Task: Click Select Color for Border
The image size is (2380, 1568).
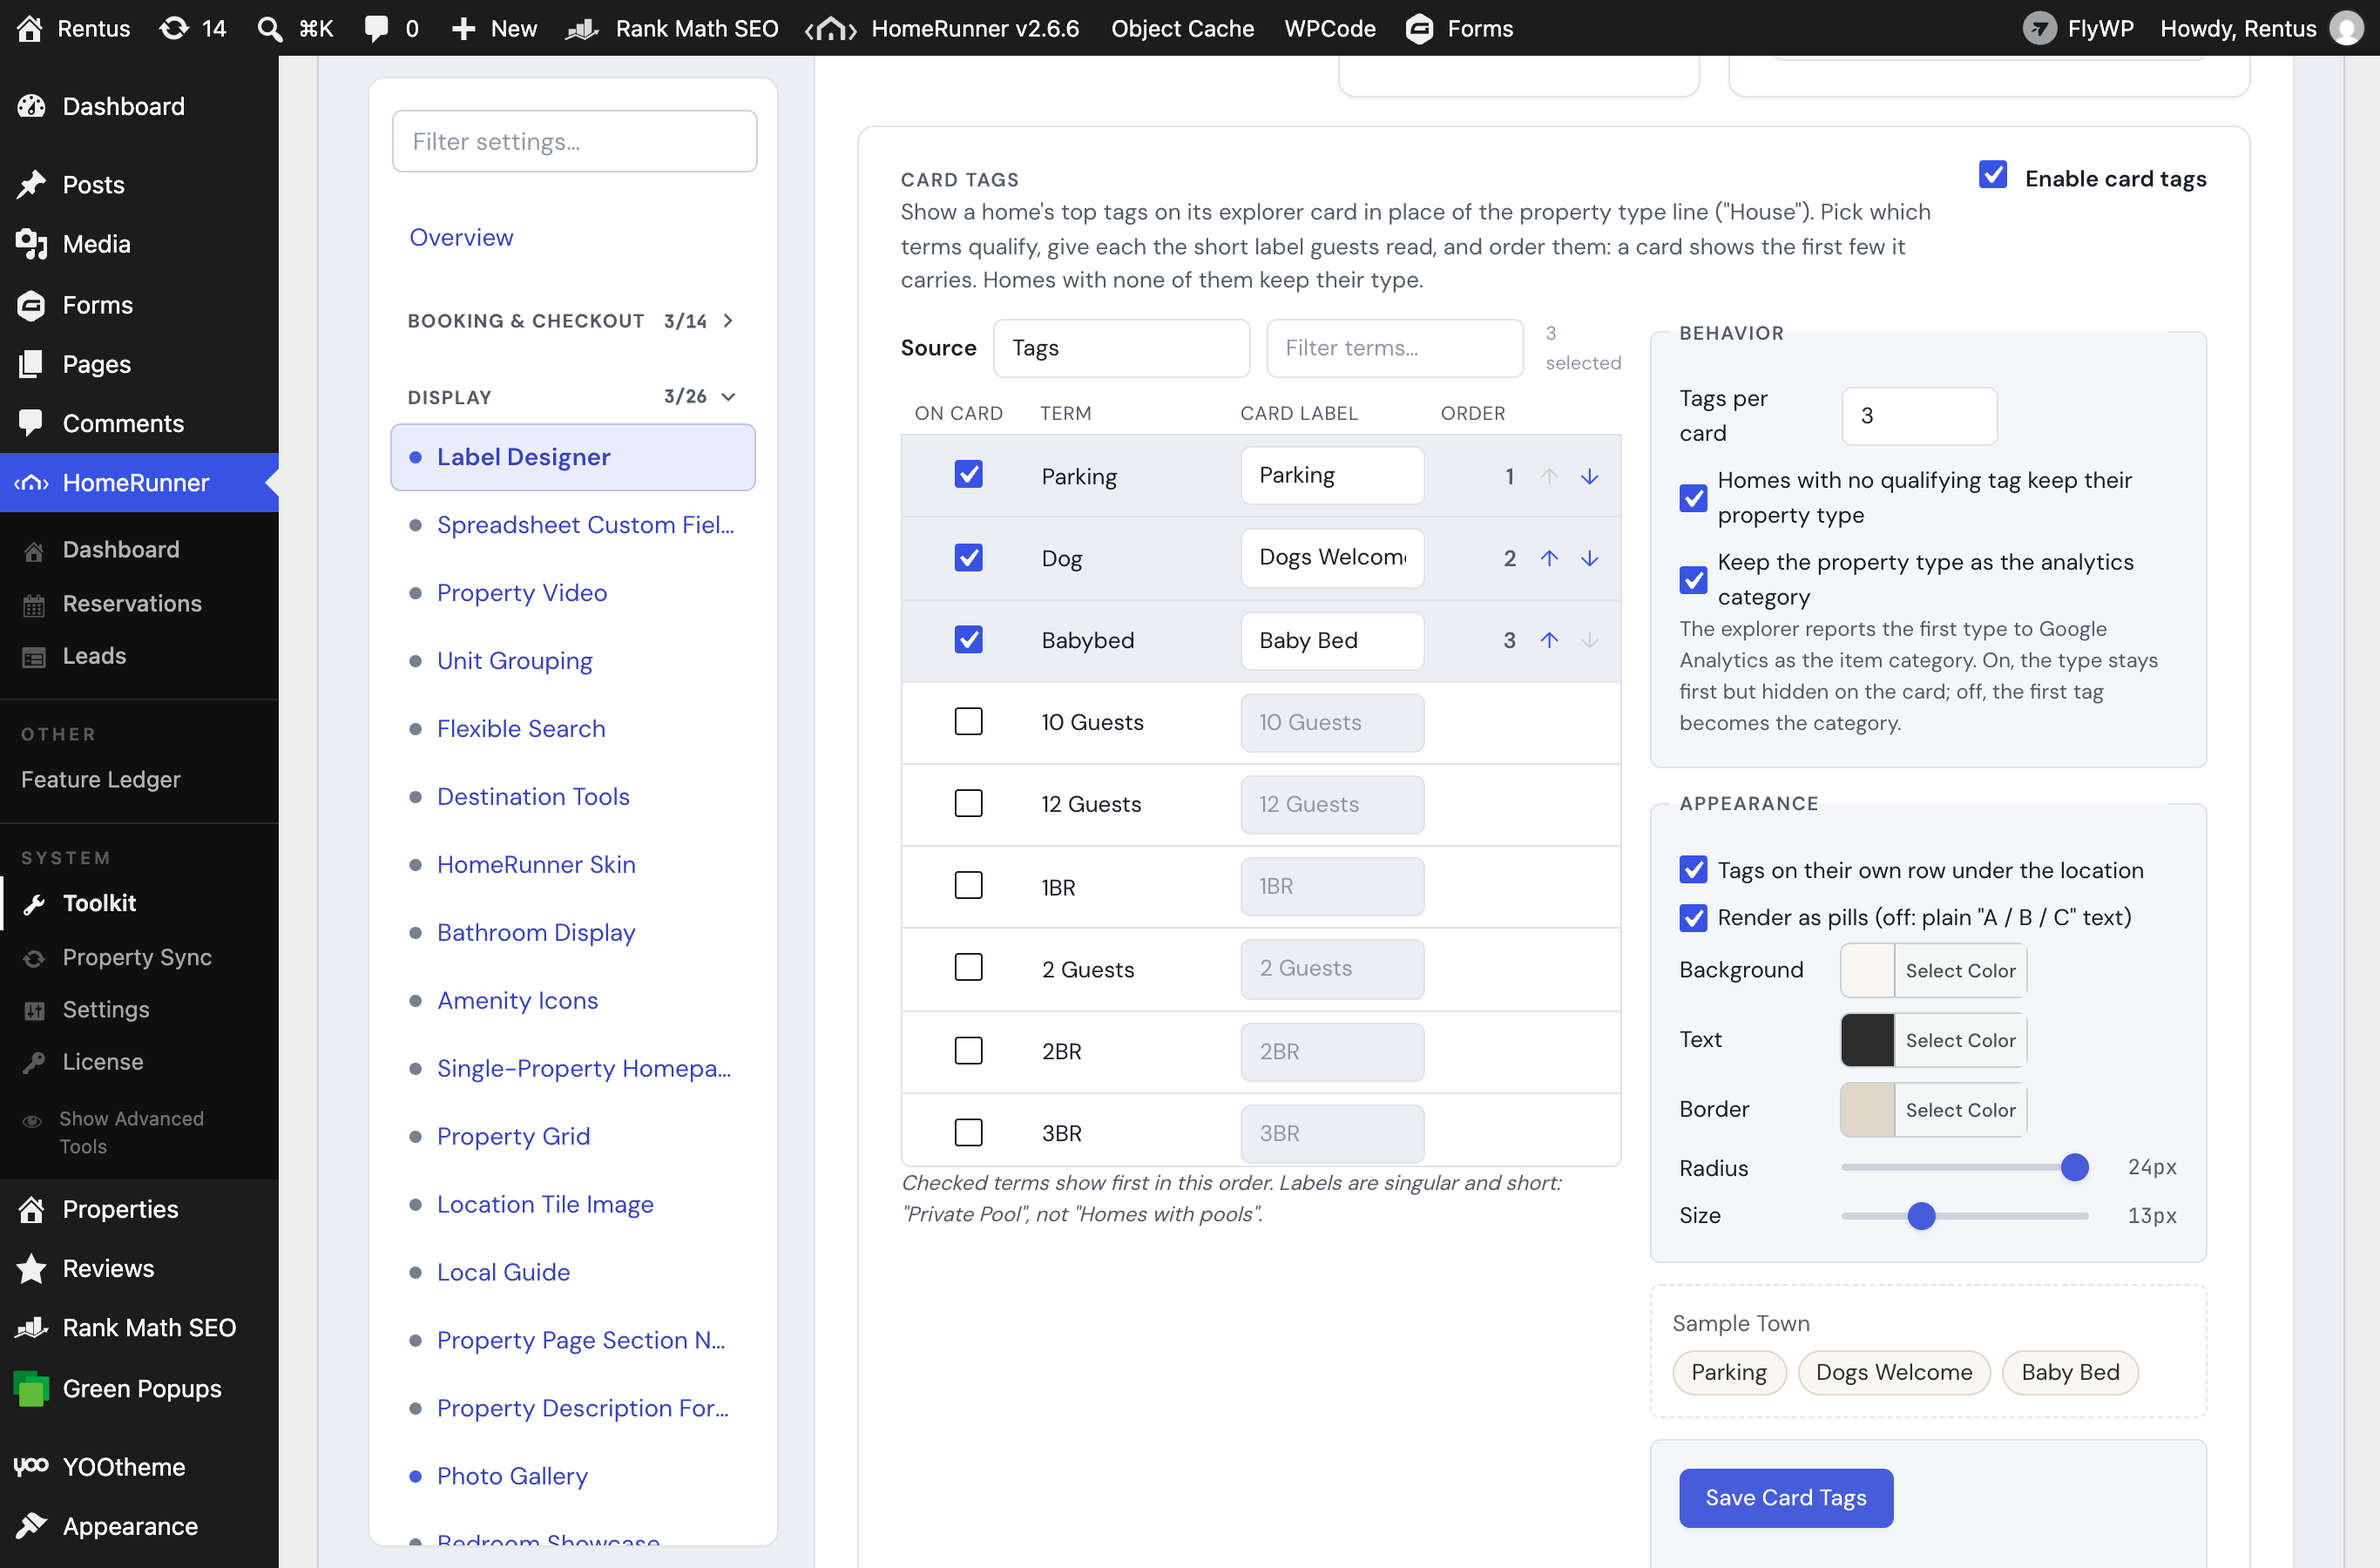Action: tap(1960, 1110)
